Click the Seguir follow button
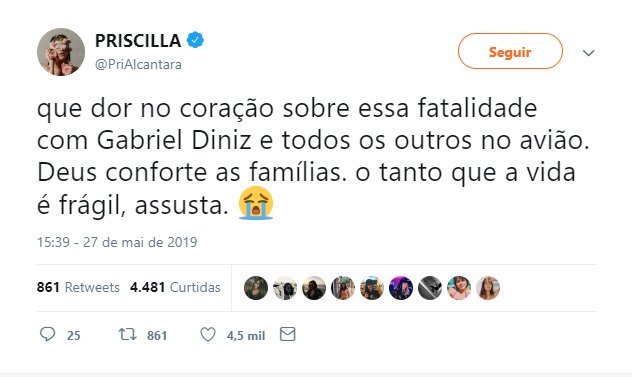The height and width of the screenshot is (377, 632). pyautogui.click(x=510, y=51)
